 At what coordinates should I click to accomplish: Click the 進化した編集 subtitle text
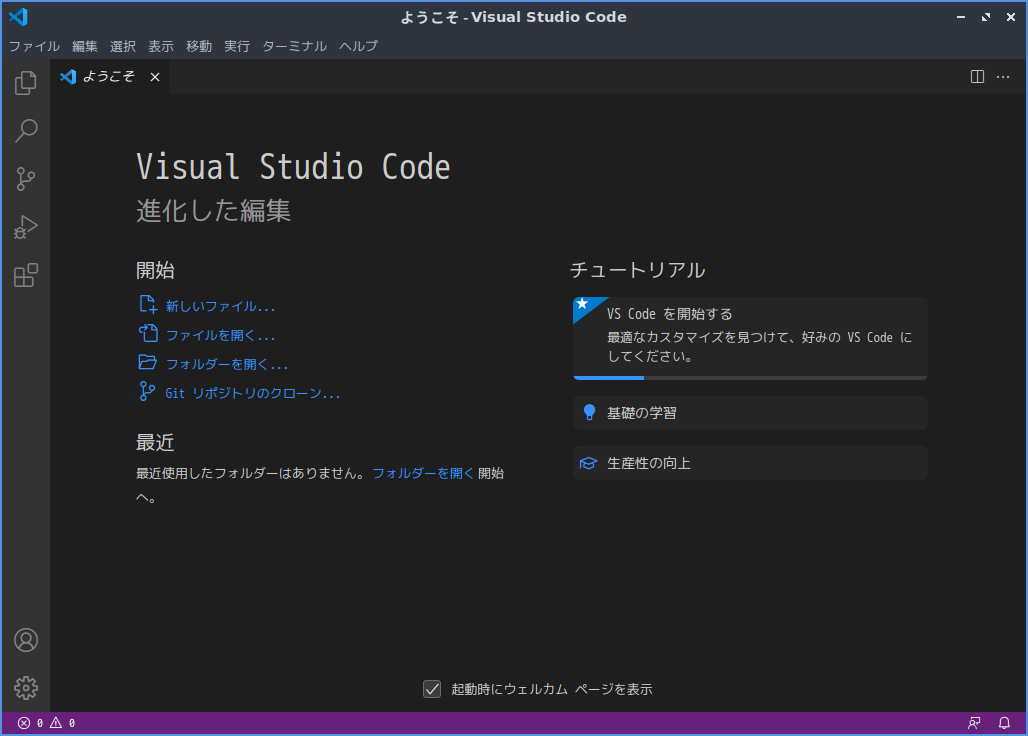(x=213, y=210)
